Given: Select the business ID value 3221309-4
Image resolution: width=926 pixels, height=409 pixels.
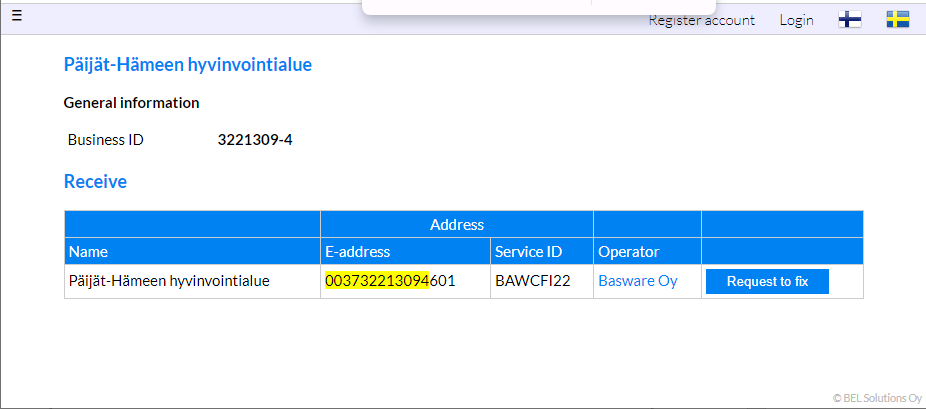Looking at the screenshot, I should click(255, 140).
